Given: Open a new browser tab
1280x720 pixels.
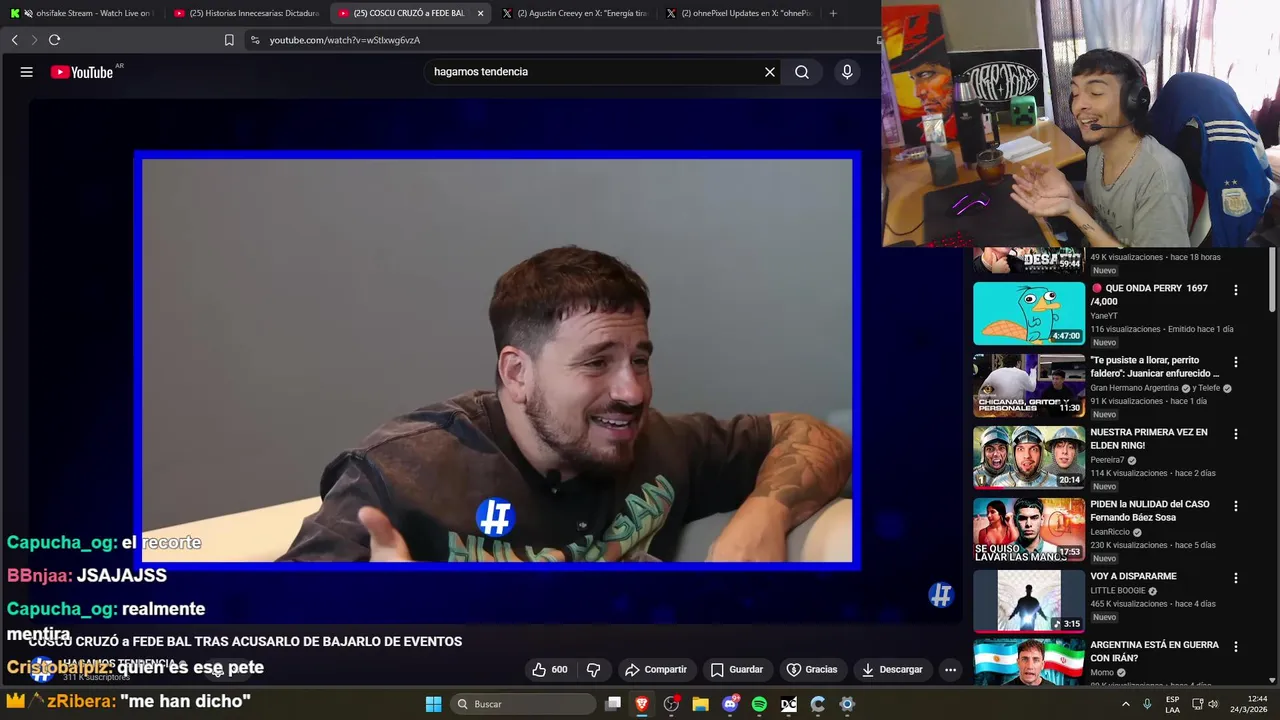Looking at the screenshot, I should (833, 13).
